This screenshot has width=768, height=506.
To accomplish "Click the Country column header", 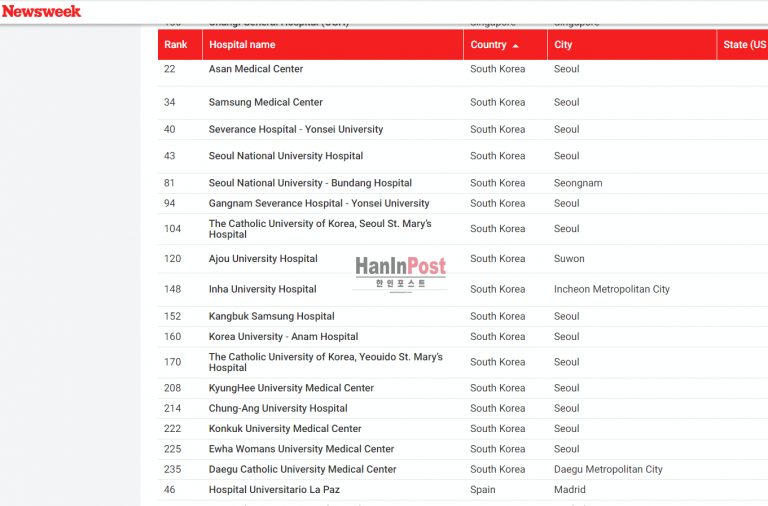I will (488, 45).
